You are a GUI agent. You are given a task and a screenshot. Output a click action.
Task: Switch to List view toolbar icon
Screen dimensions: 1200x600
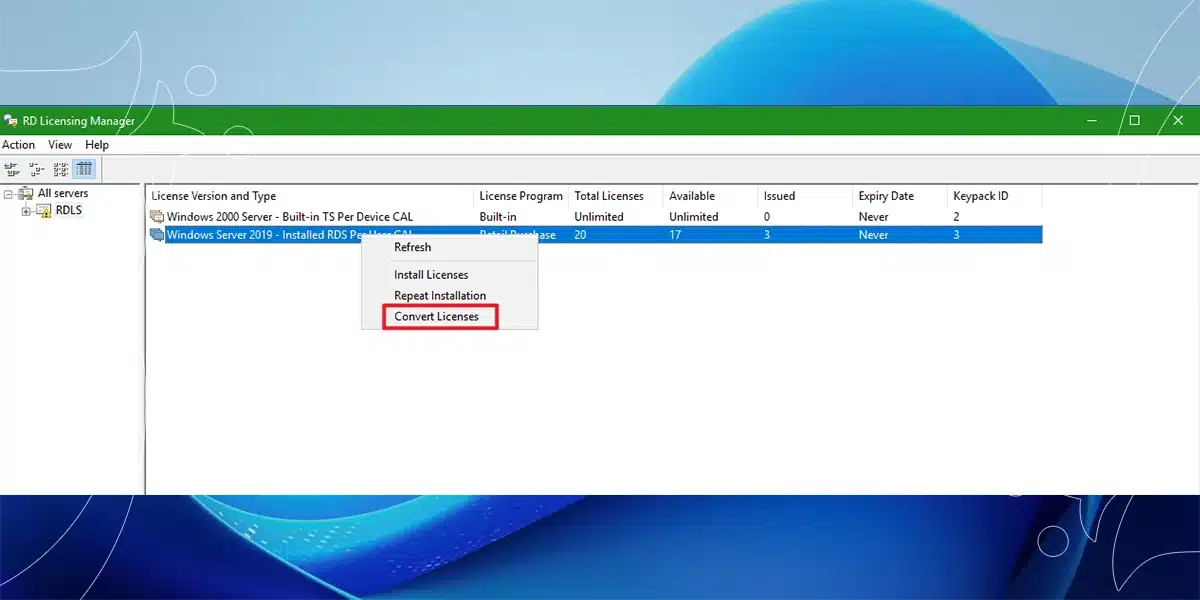[61, 169]
